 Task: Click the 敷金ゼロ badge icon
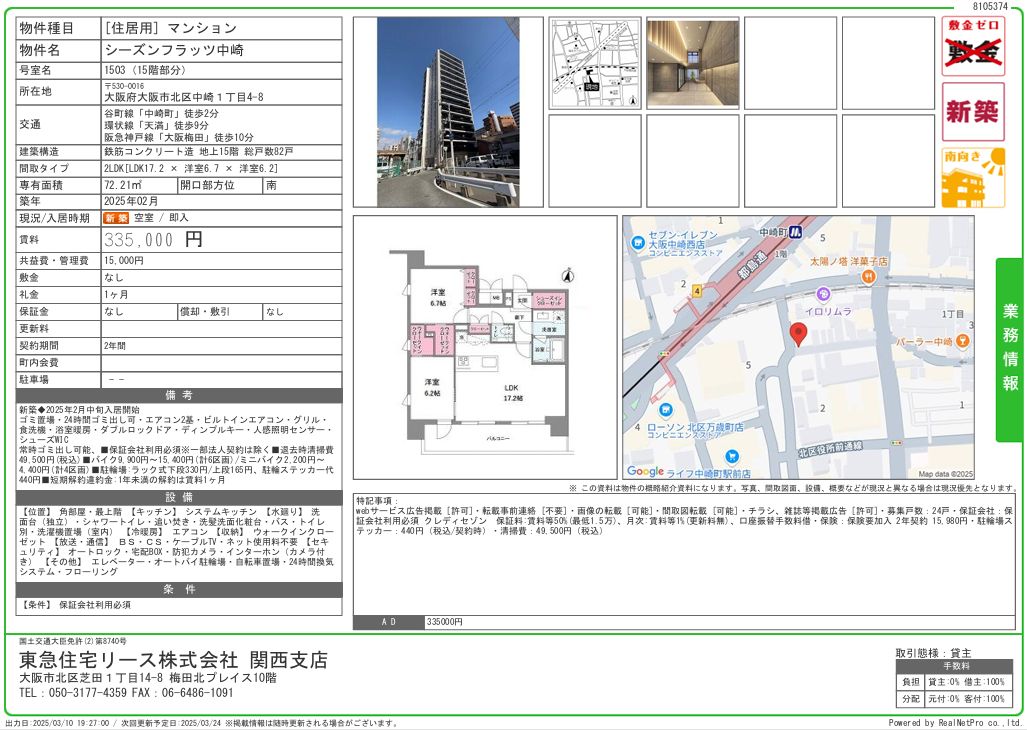click(973, 46)
